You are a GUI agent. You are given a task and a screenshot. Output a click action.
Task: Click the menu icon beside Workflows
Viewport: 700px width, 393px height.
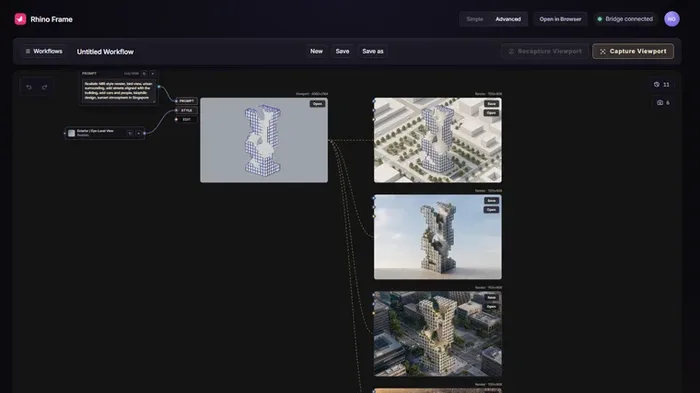28,51
